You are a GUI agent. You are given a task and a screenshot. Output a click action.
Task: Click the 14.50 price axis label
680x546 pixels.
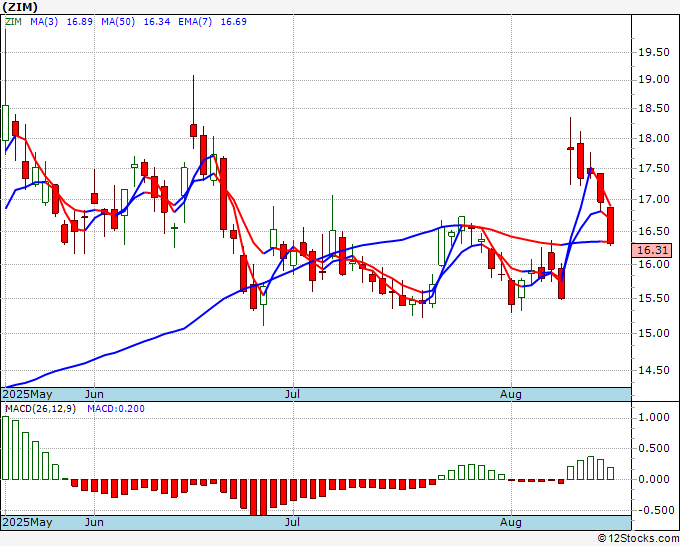pos(654,370)
